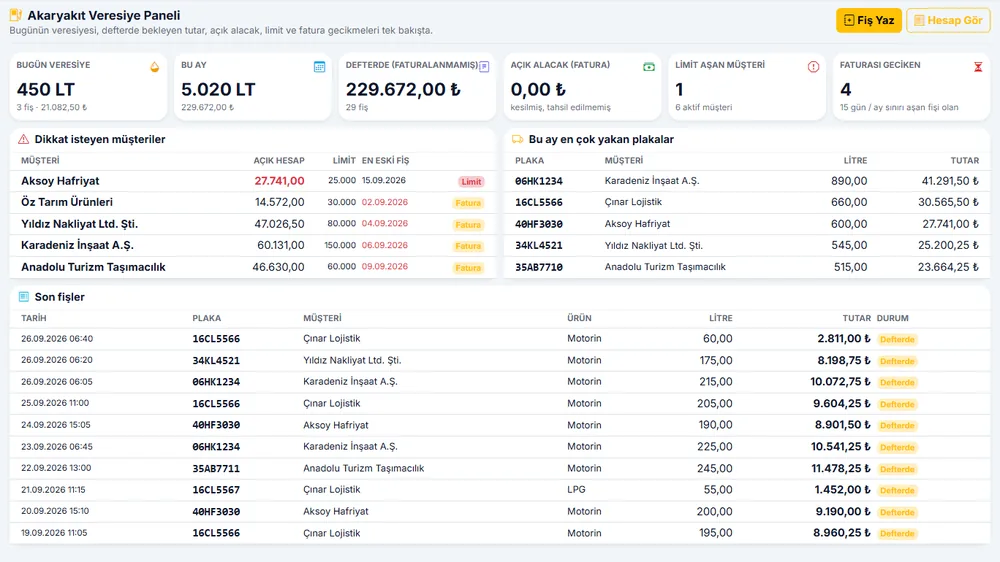Click the droplet icon on Bugün Veresiye card
Image resolution: width=1000 pixels, height=562 pixels.
coord(154,67)
